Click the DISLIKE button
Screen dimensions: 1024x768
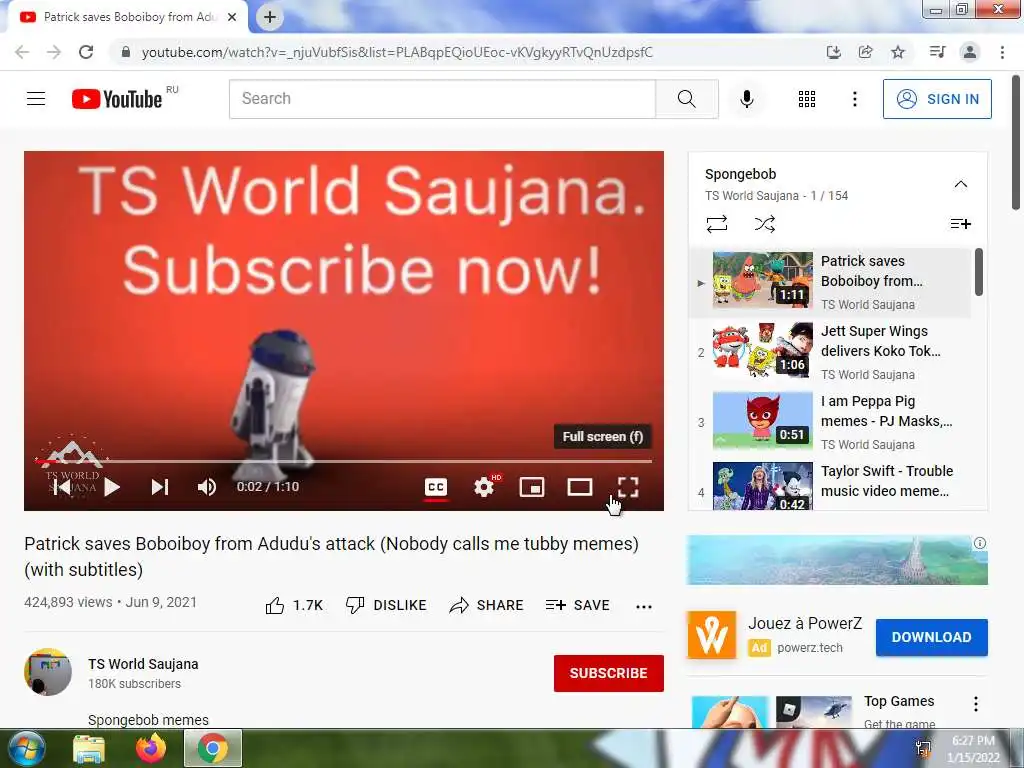(x=386, y=605)
